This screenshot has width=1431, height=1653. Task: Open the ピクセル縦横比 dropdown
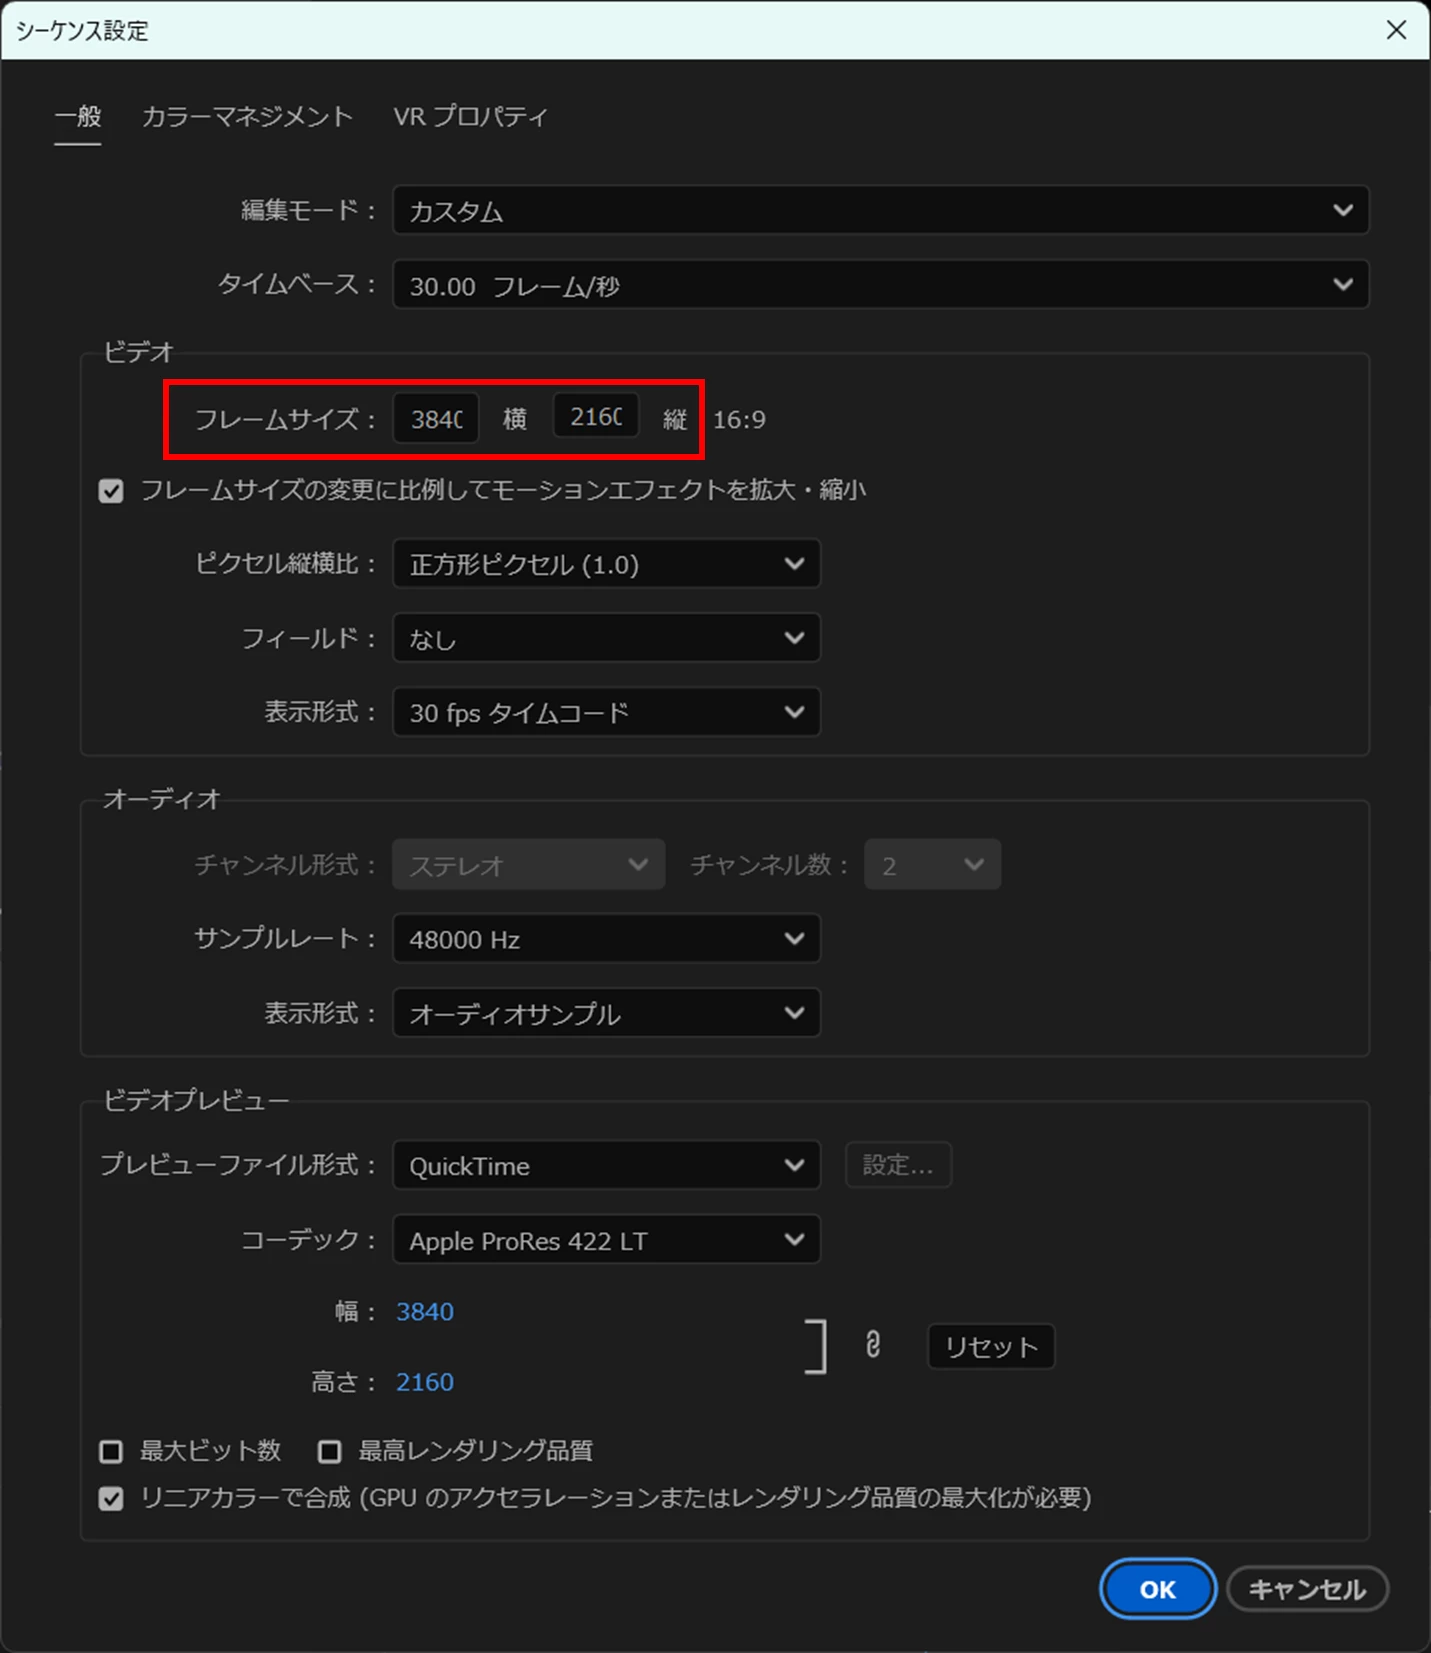pyautogui.click(x=606, y=564)
